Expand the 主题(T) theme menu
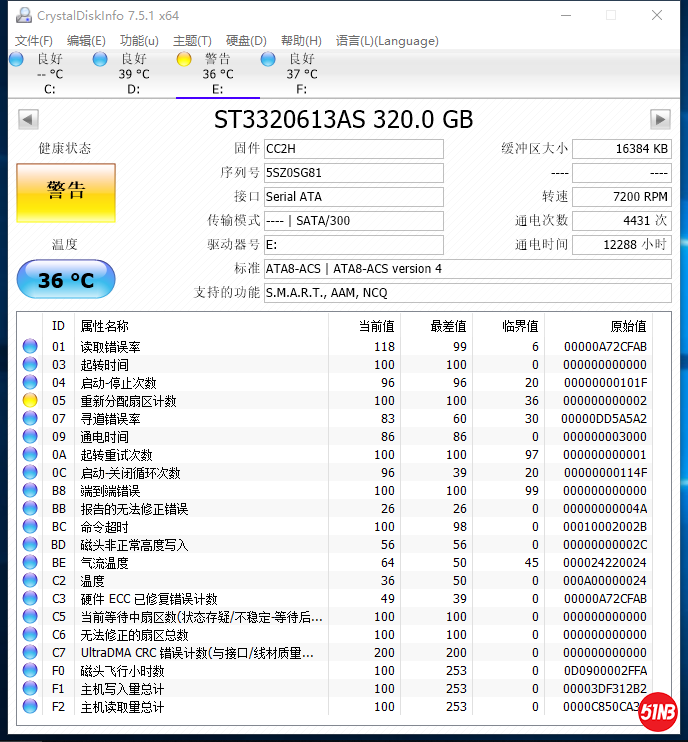Screen dimensions: 688x742 pyautogui.click(x=192, y=41)
